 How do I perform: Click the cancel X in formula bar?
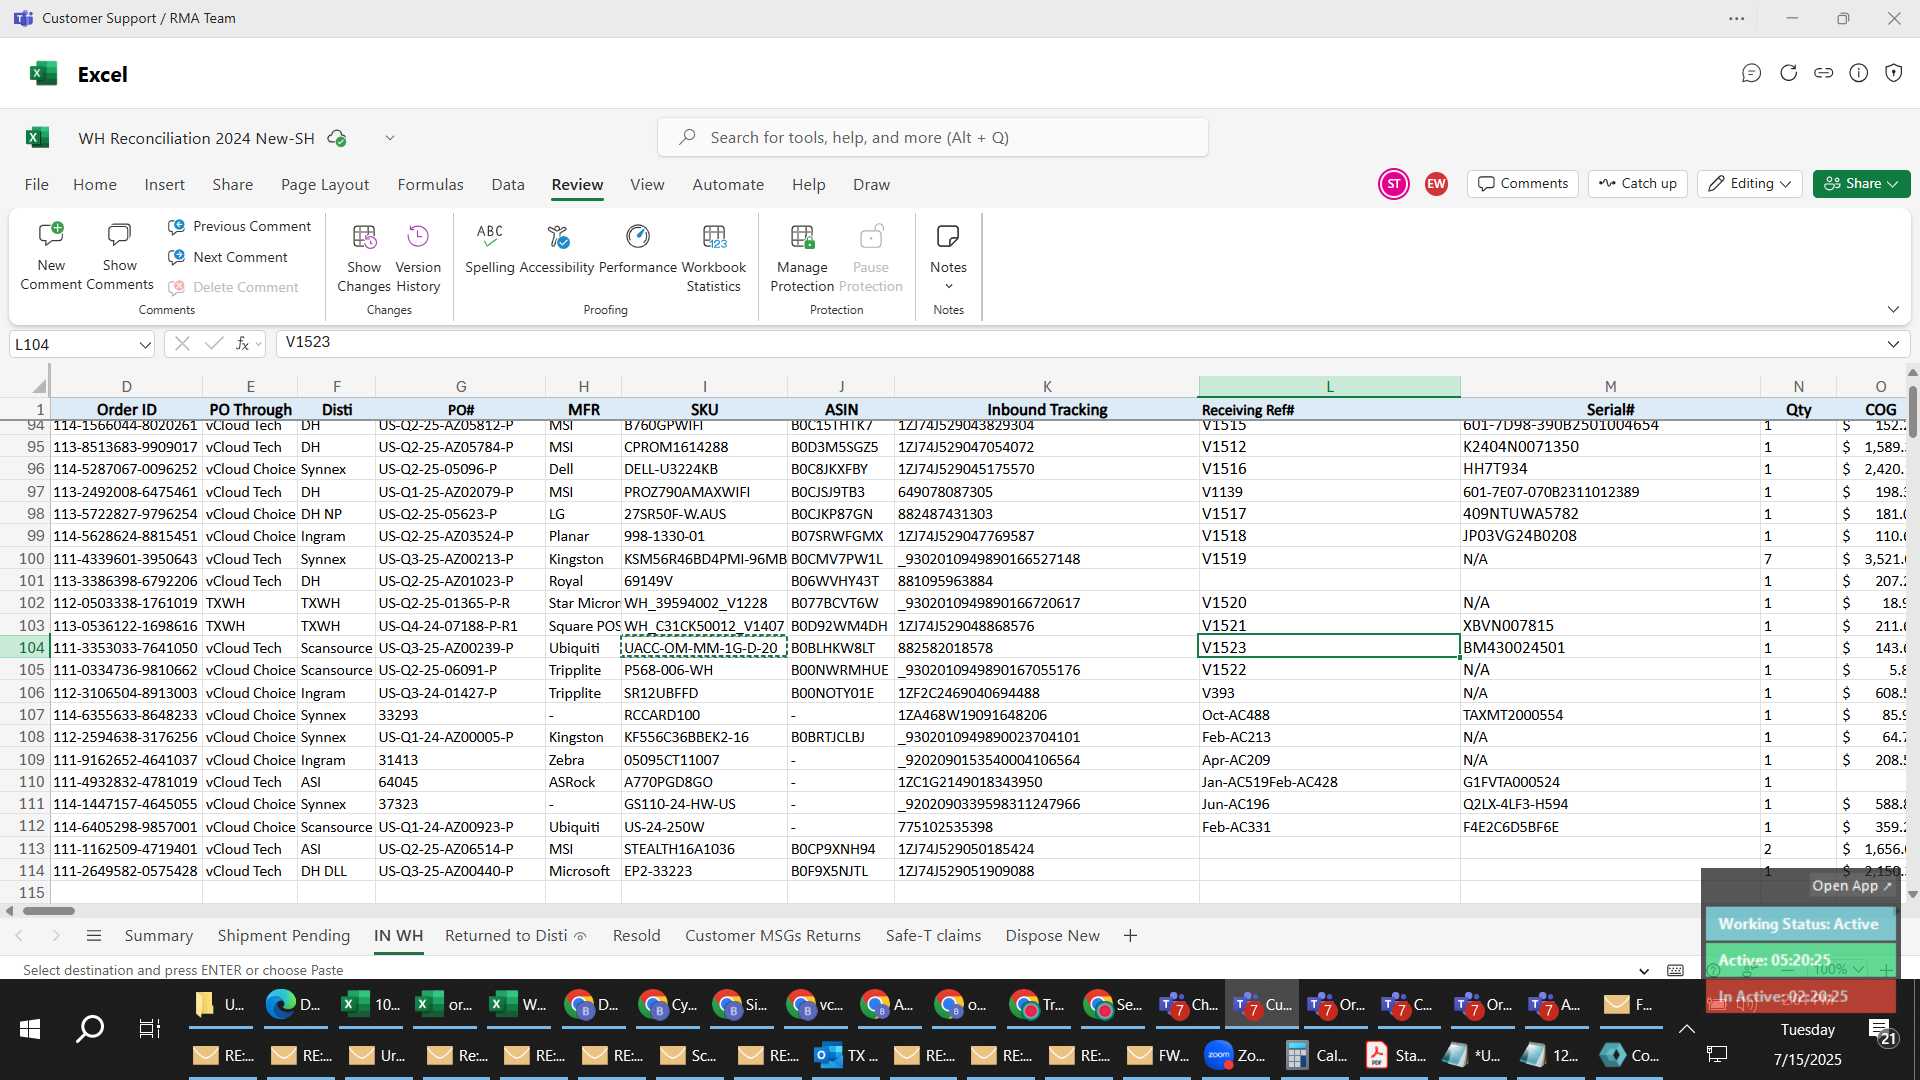(181, 344)
